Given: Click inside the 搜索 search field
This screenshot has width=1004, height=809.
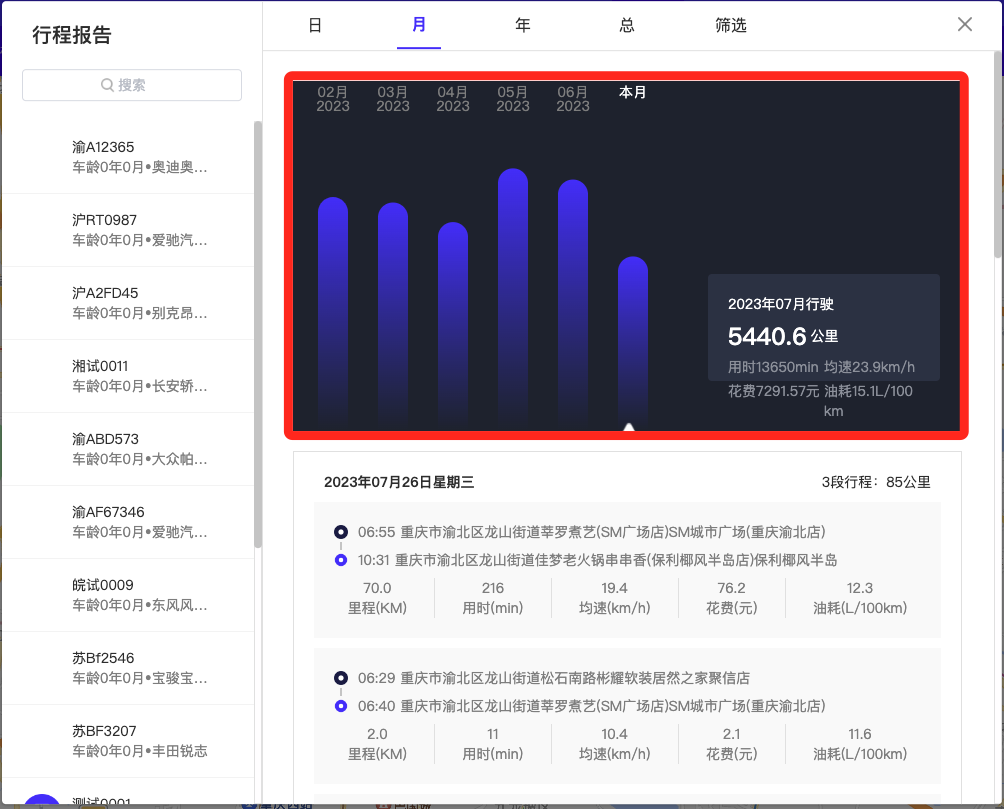Looking at the screenshot, I should click(x=131, y=84).
